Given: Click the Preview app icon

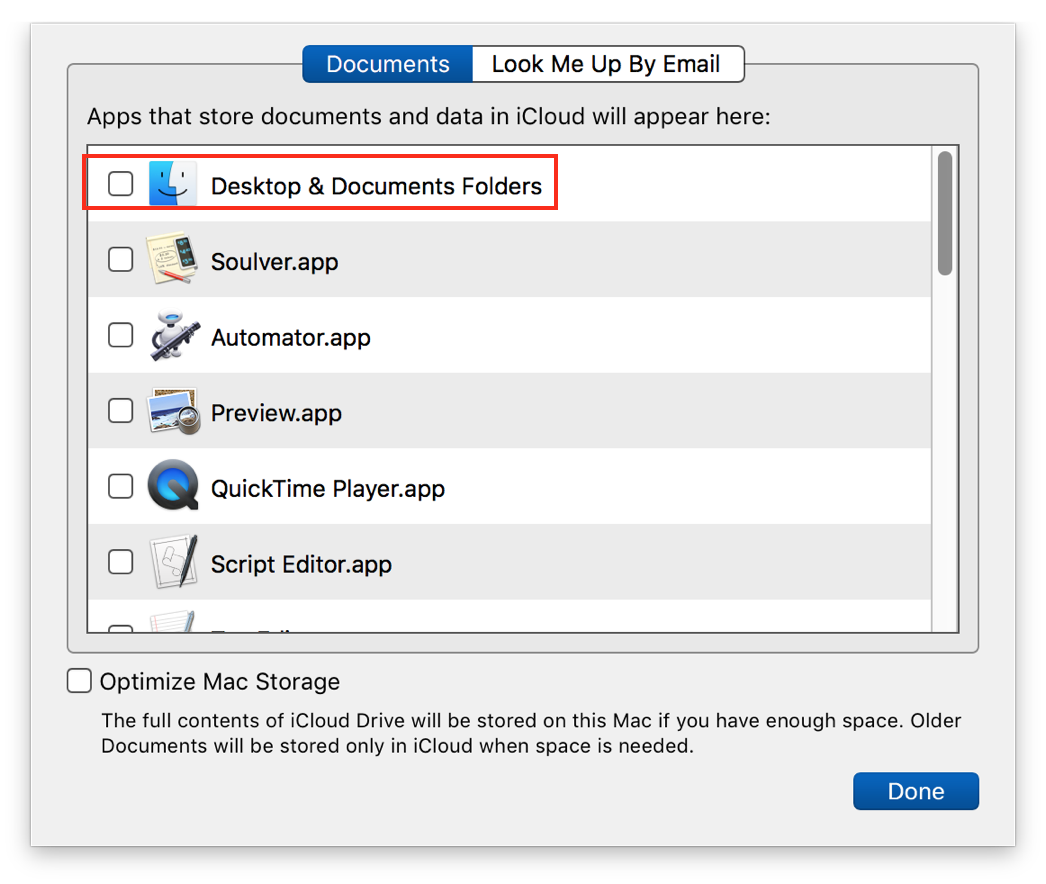Looking at the screenshot, I should (172, 412).
